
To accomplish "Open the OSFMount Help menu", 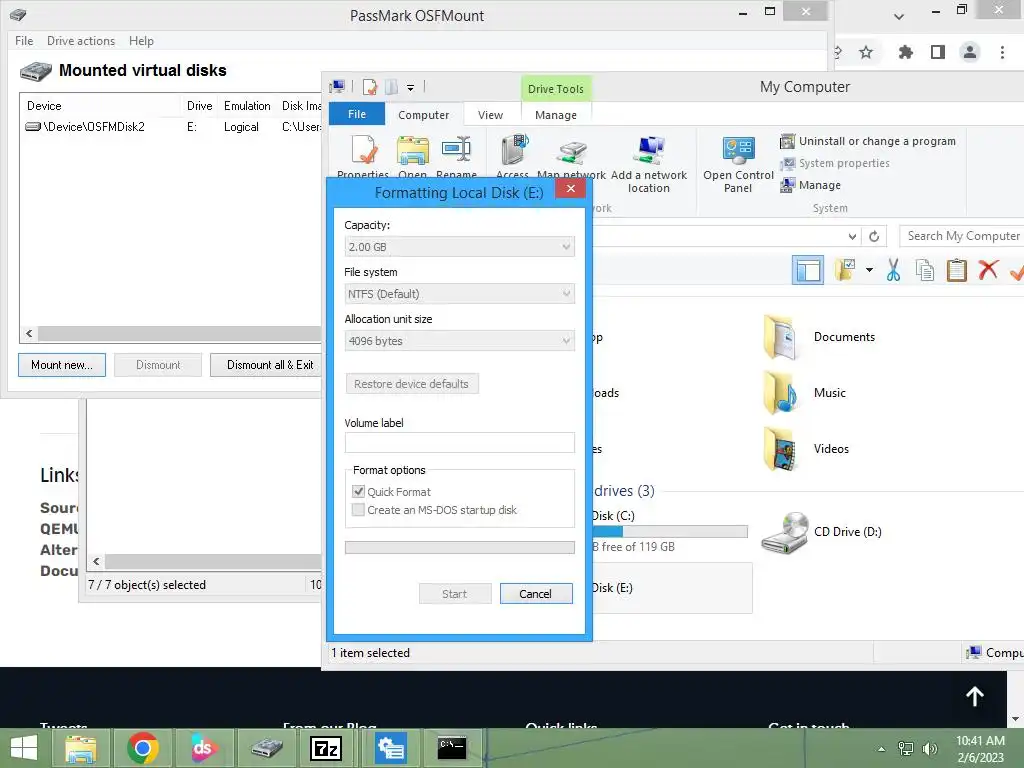I will coord(141,40).
